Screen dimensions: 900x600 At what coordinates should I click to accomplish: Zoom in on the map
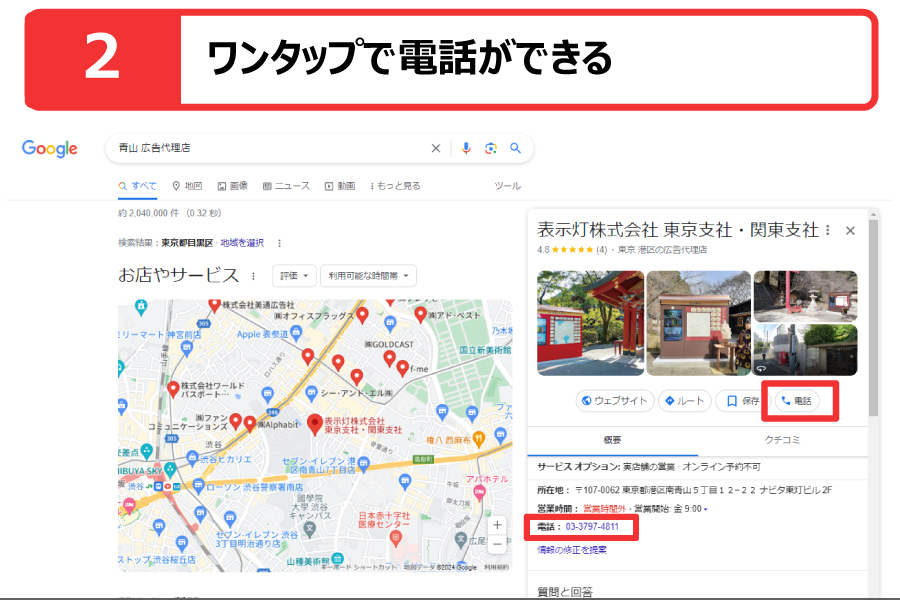497,525
